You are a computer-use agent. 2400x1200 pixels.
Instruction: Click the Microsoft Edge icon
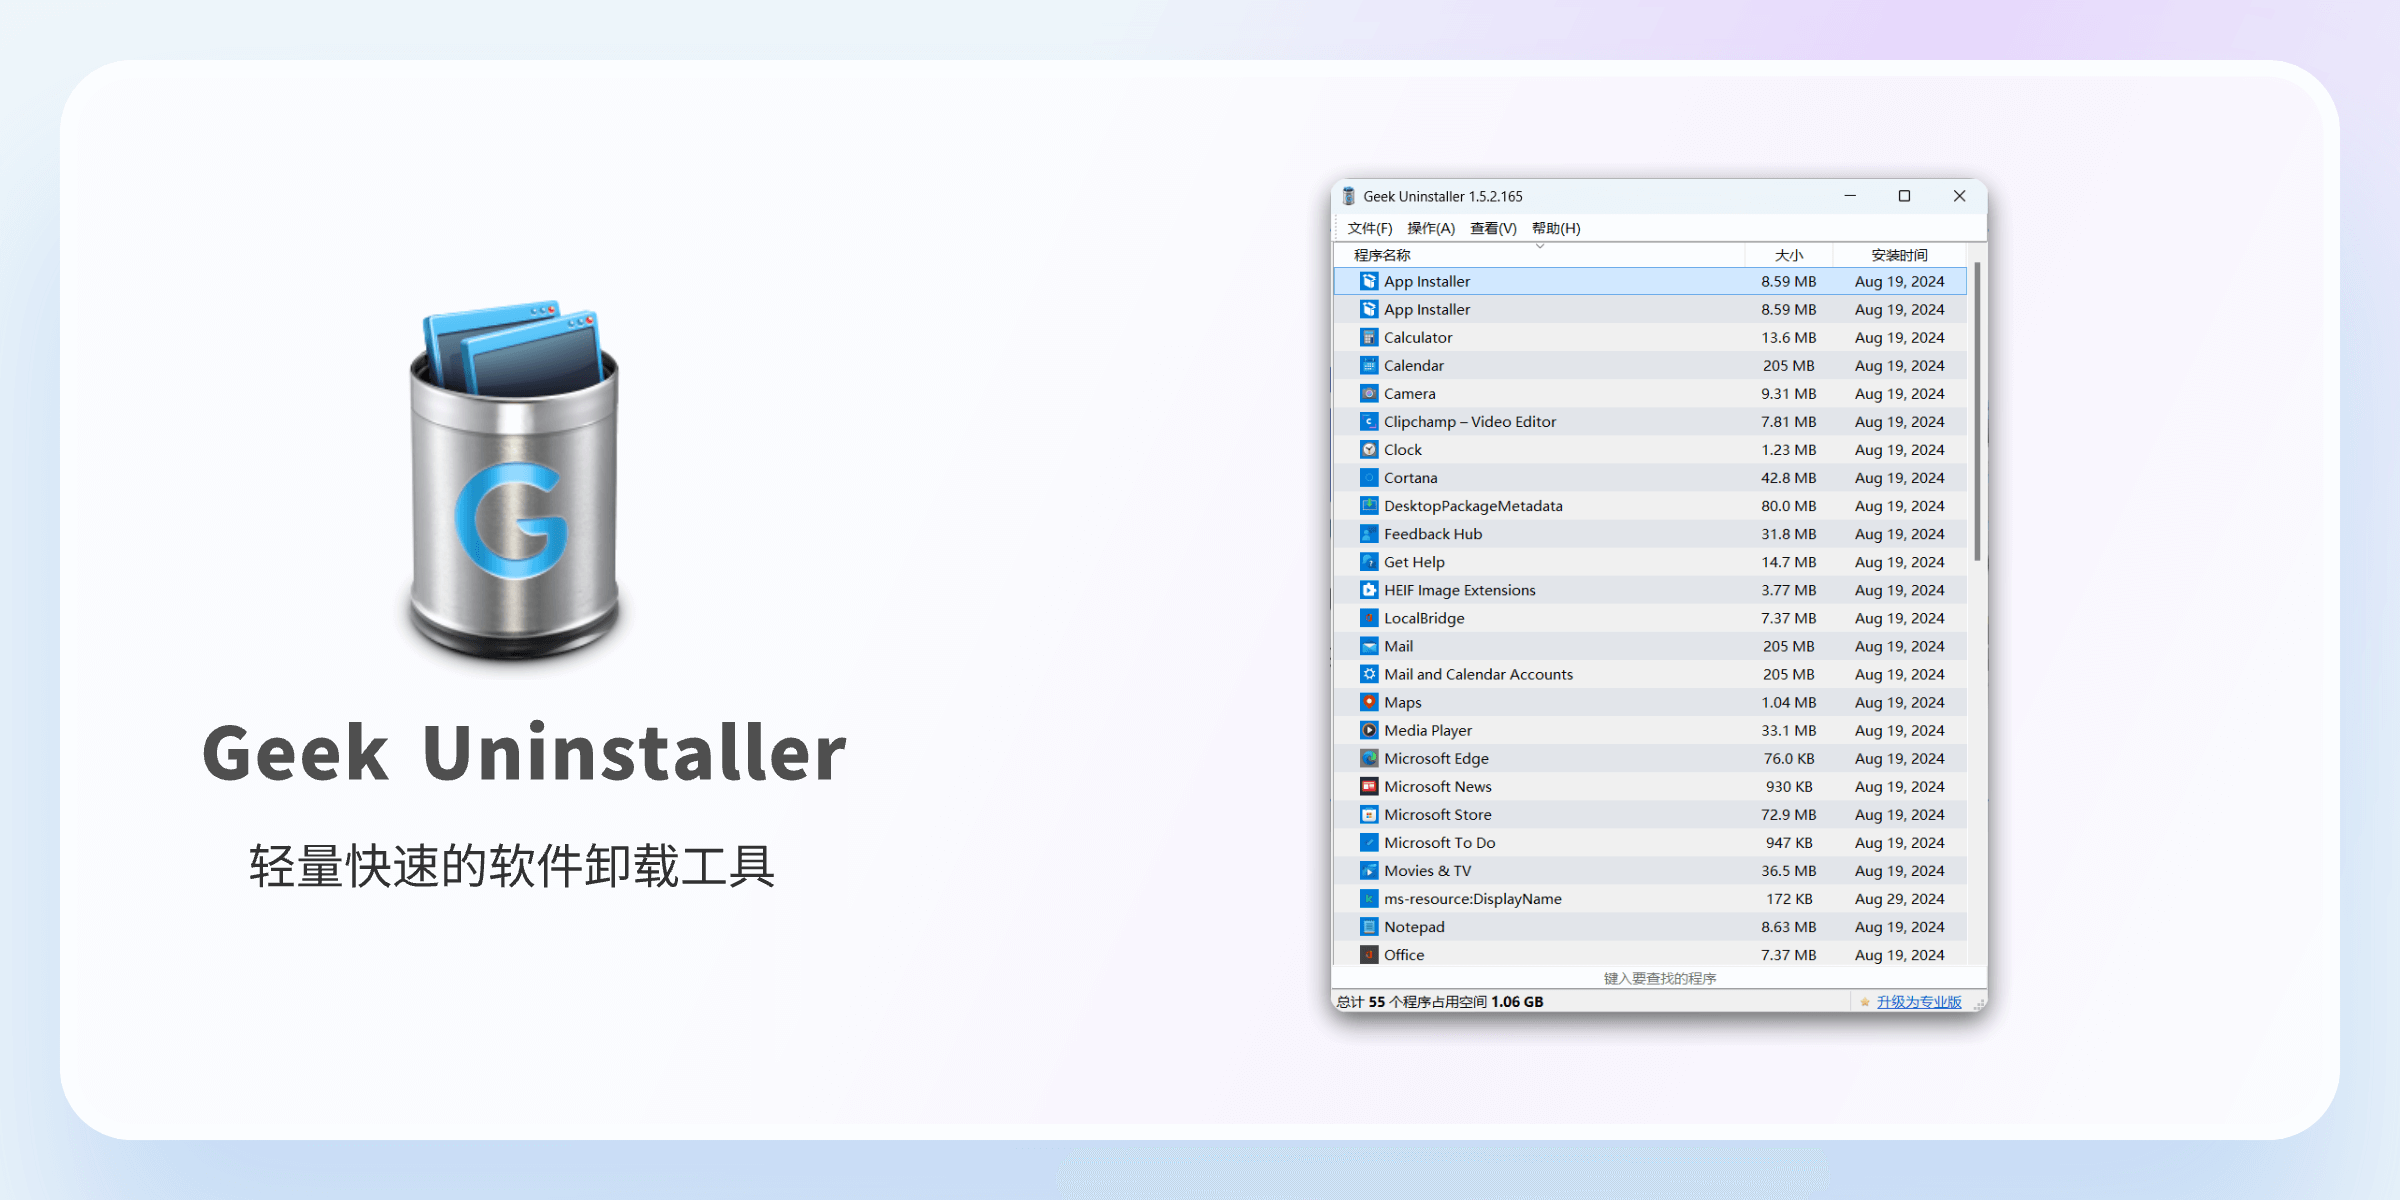pos(1369,758)
